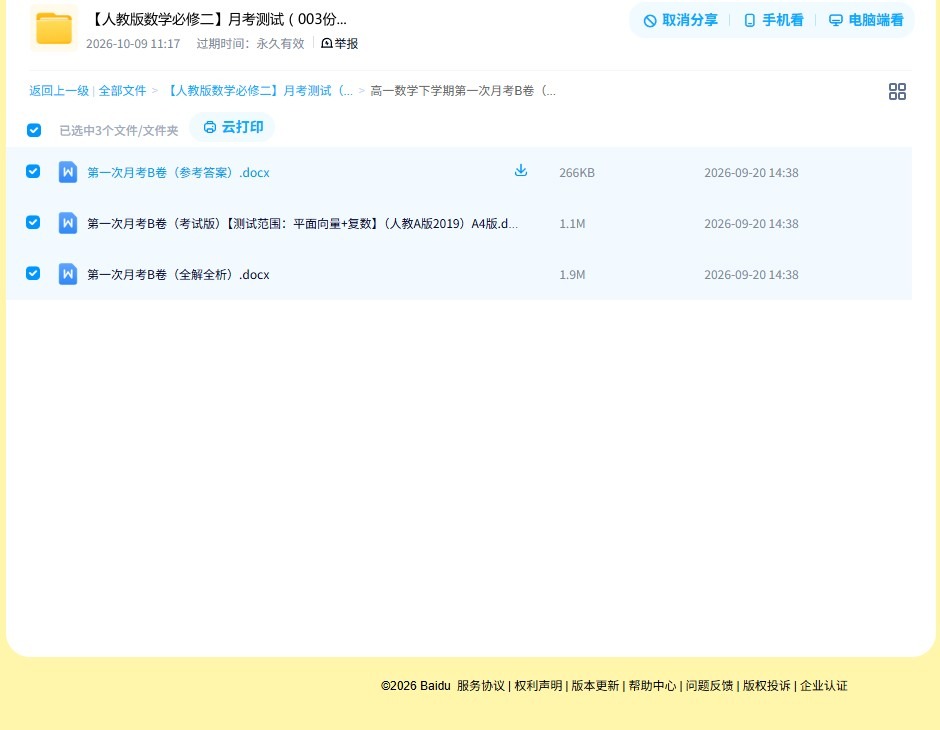
Task: Click Word icon for 参考答案 file
Action: (x=68, y=172)
